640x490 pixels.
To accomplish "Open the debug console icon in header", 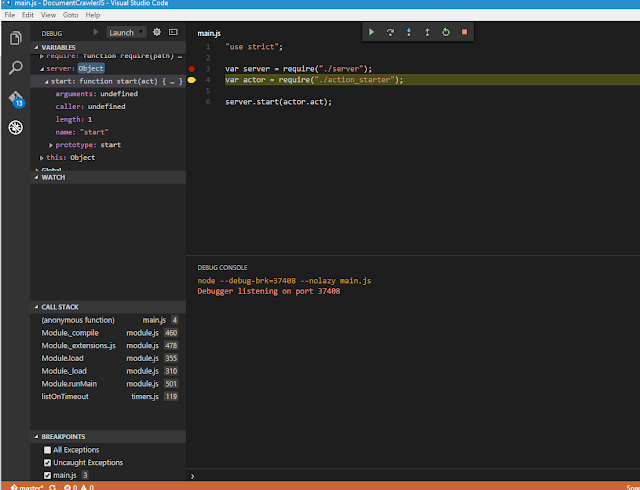I will (173, 32).
